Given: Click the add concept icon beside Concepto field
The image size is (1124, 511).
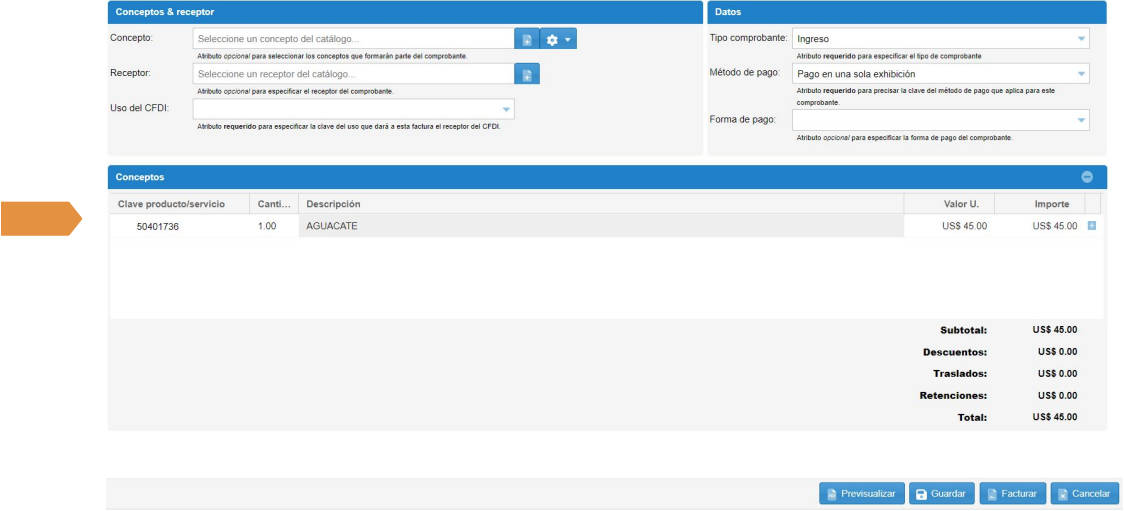Looking at the screenshot, I should [x=527, y=39].
